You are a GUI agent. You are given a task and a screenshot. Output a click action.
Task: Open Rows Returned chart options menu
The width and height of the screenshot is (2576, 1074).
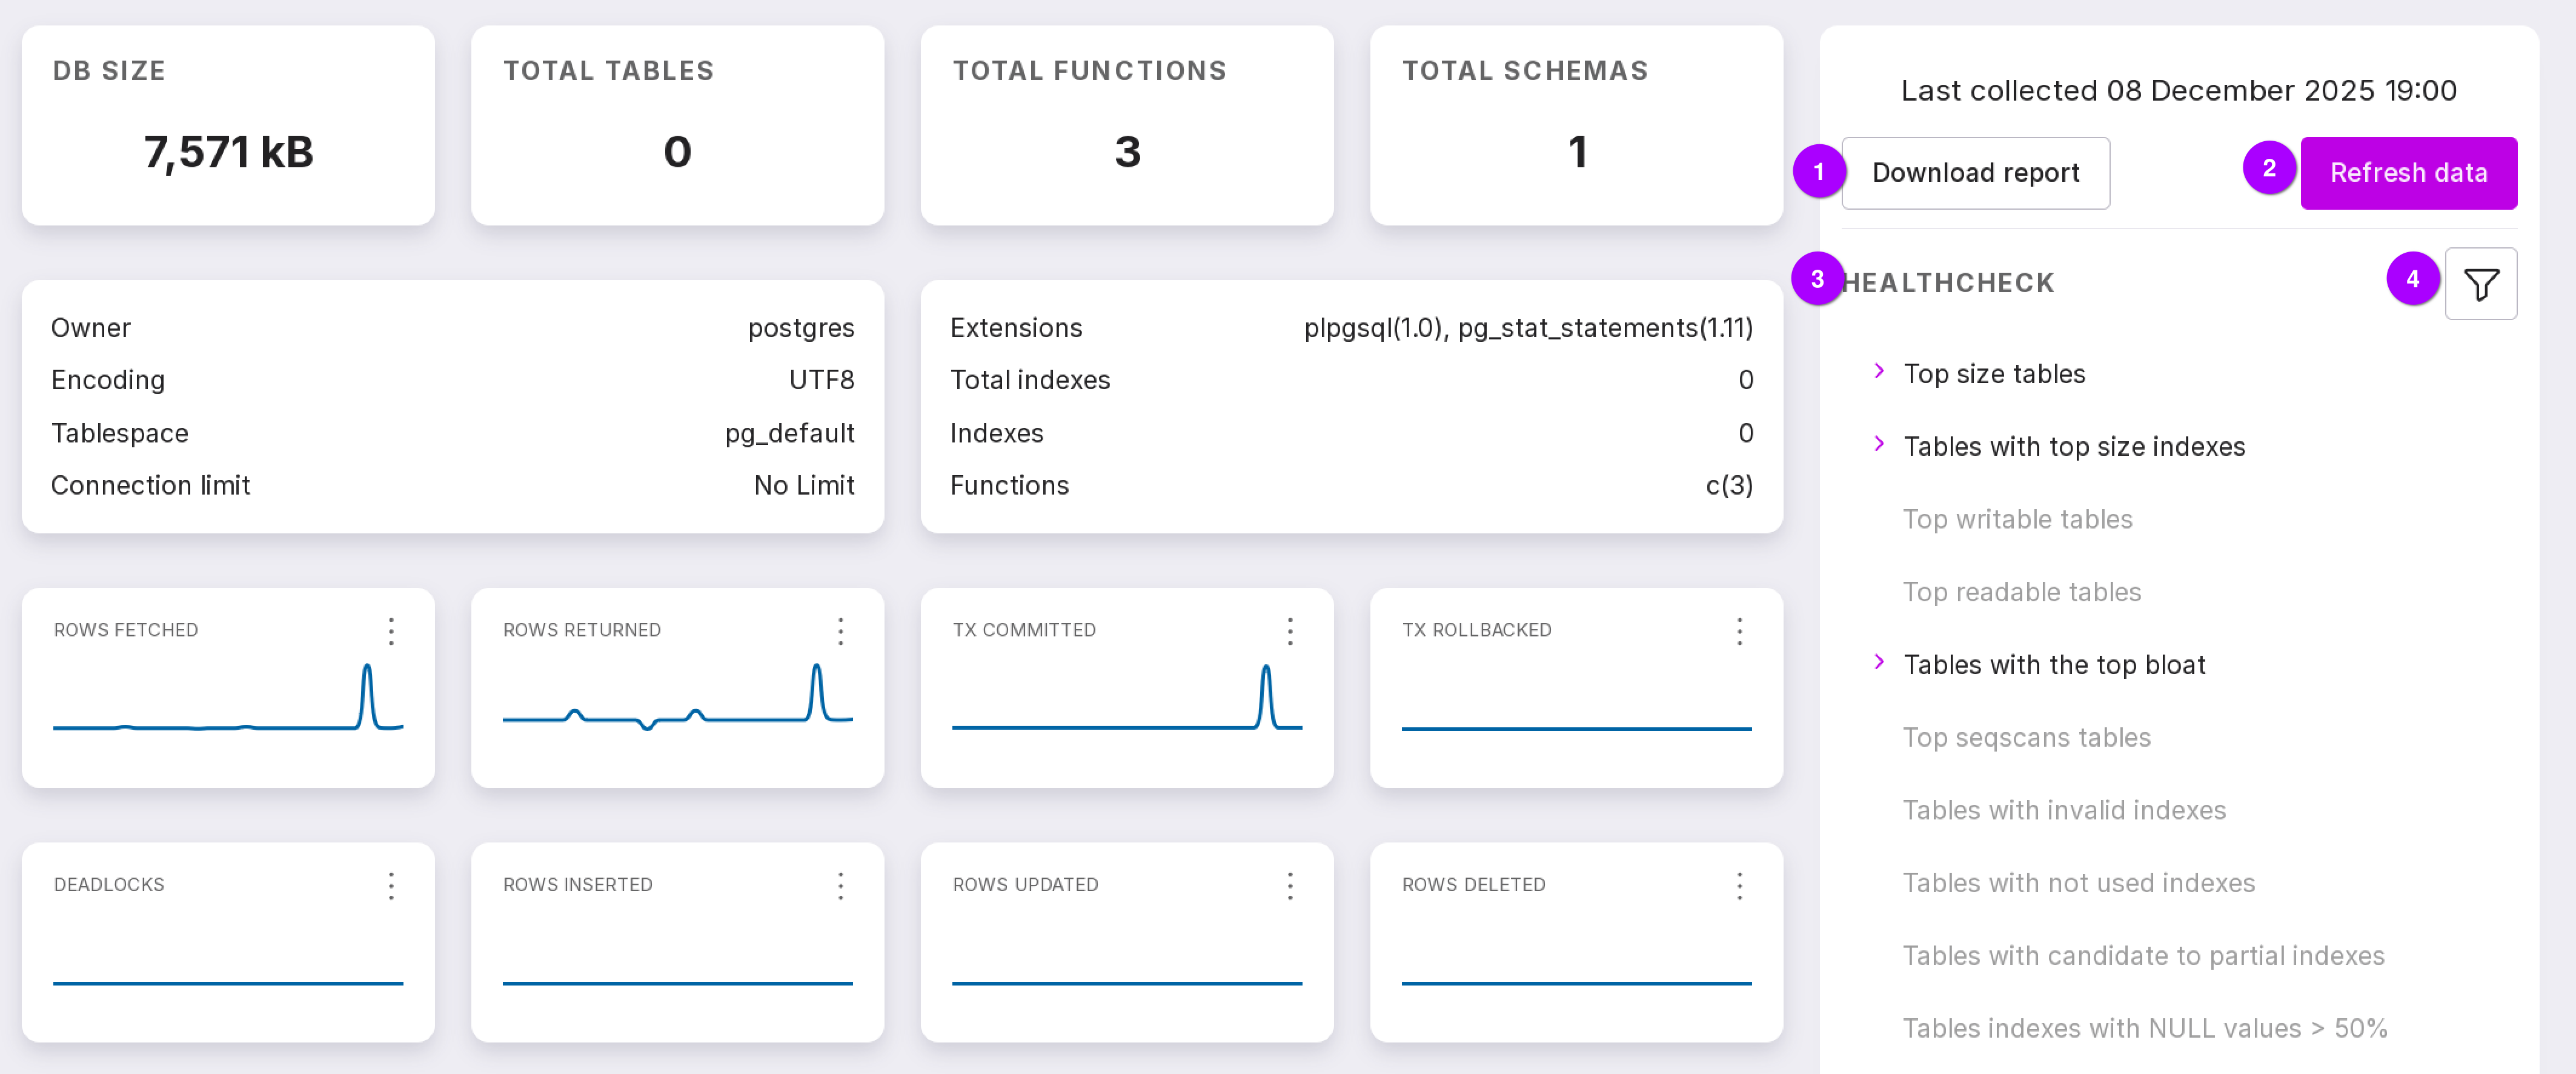coord(840,631)
